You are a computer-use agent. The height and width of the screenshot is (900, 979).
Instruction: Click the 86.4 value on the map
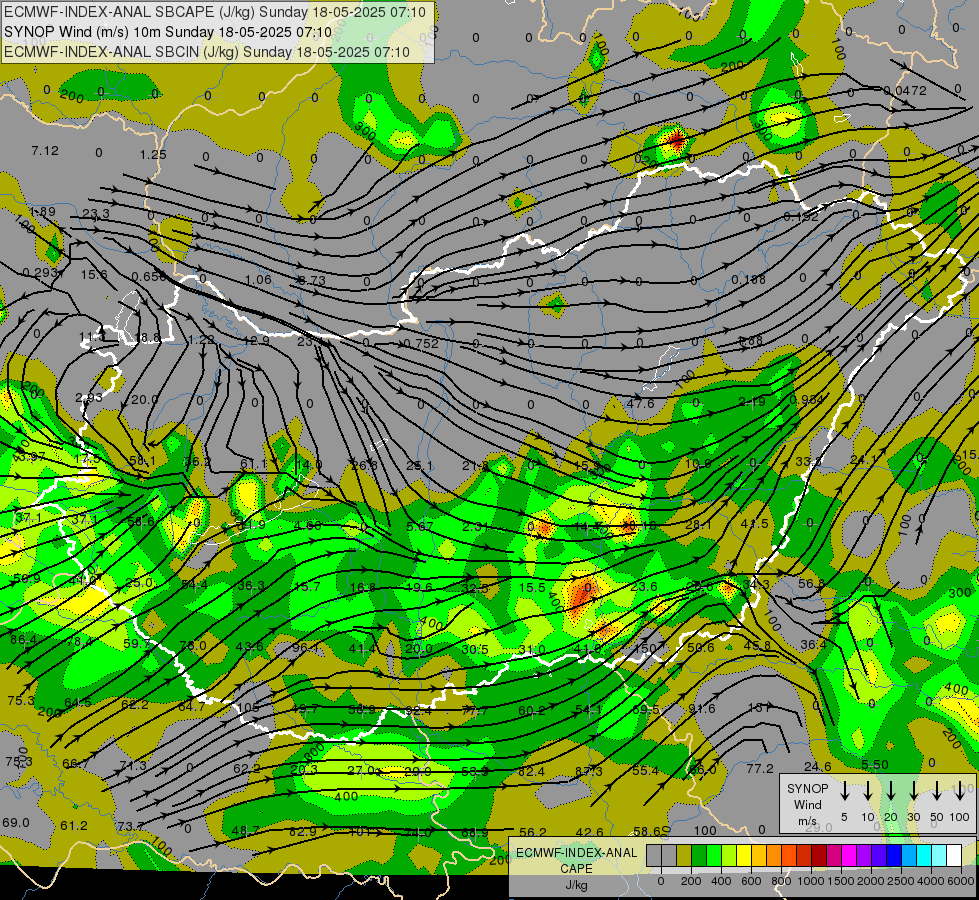click(24, 639)
